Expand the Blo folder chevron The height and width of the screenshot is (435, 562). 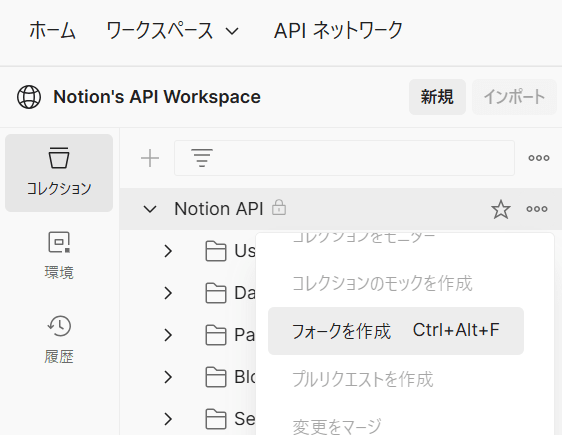pos(168,377)
